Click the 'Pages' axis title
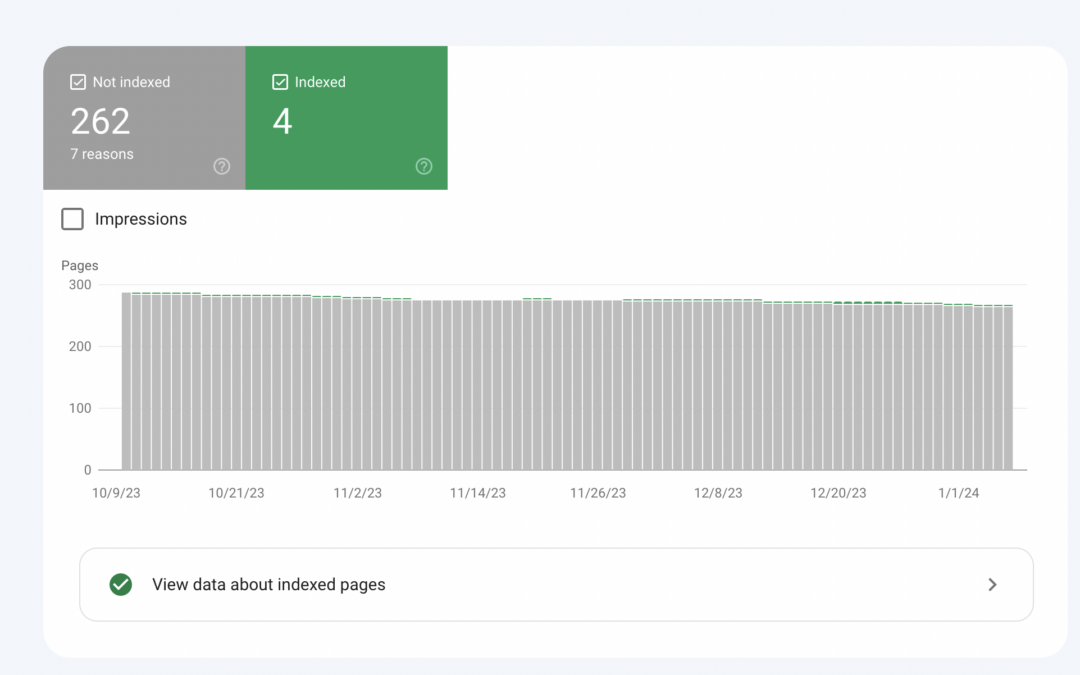 (x=80, y=266)
